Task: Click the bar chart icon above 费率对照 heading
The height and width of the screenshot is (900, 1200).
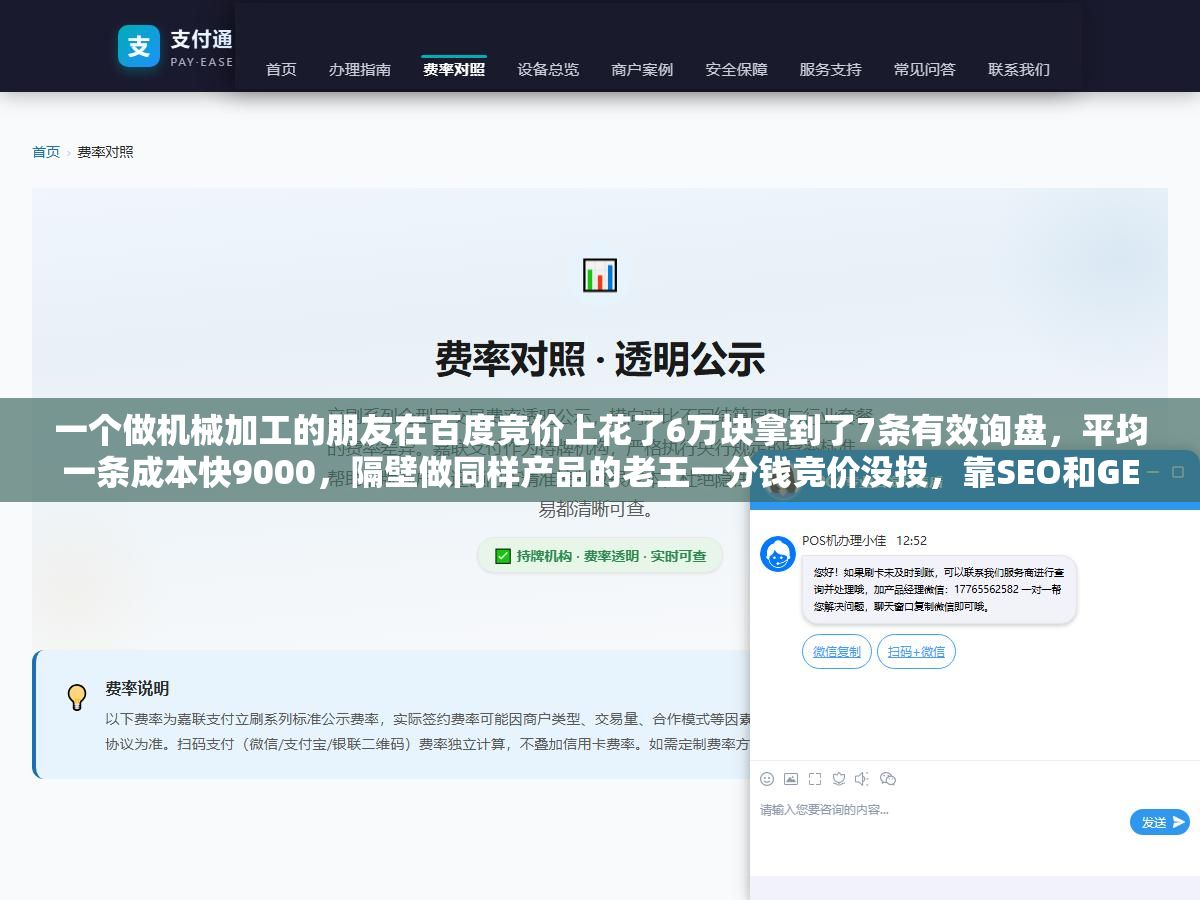Action: click(600, 275)
